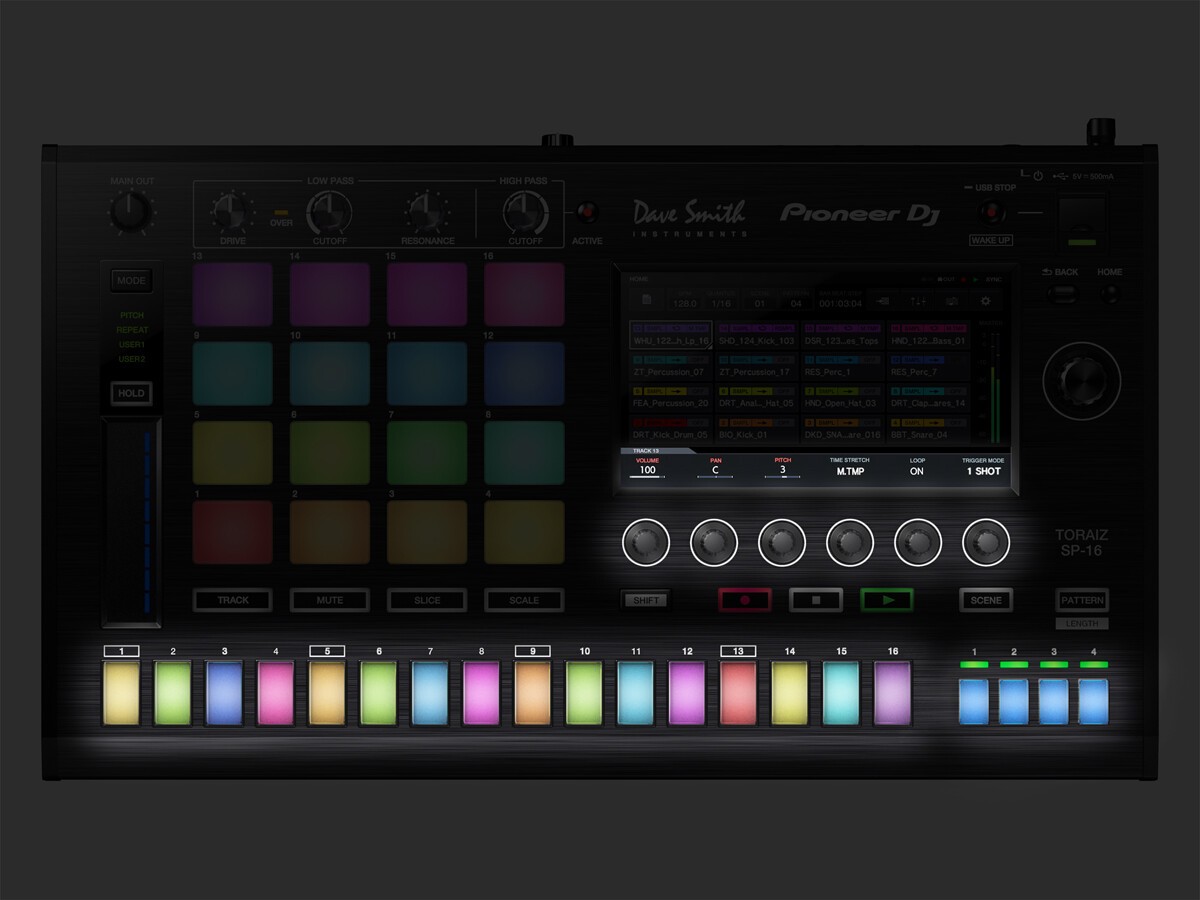The image size is (1200, 900).
Task: Enable MUTE mode below the pads
Action: tap(329, 600)
